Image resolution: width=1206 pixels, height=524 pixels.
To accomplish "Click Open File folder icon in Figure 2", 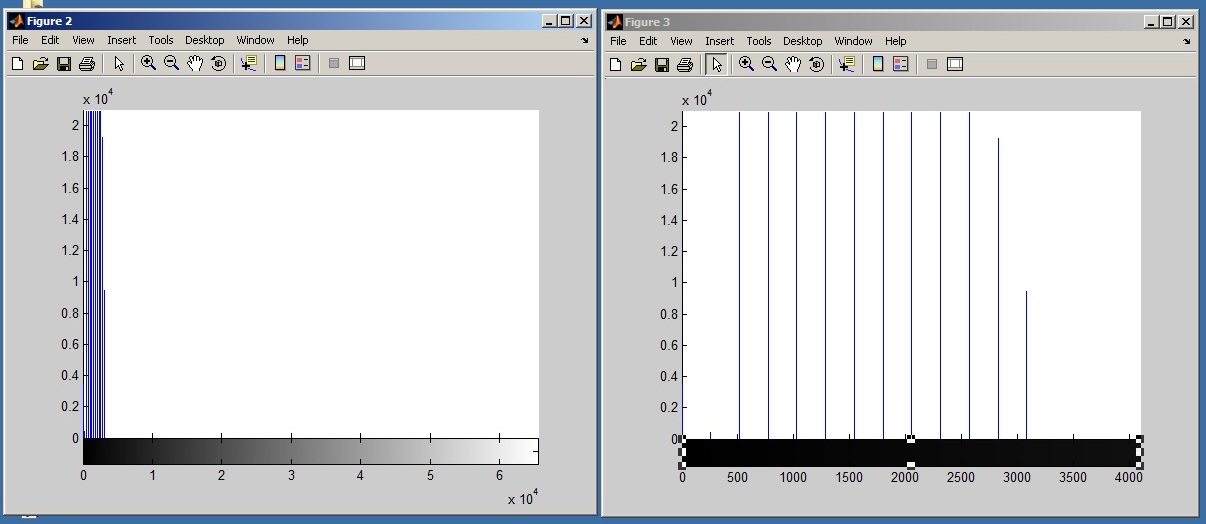I will click(41, 63).
